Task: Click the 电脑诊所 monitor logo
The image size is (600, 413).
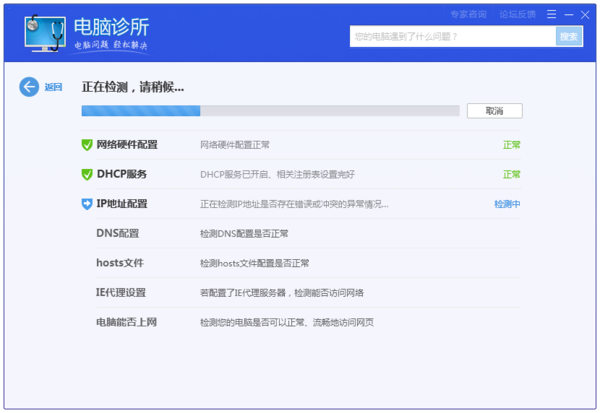Action: tap(46, 35)
